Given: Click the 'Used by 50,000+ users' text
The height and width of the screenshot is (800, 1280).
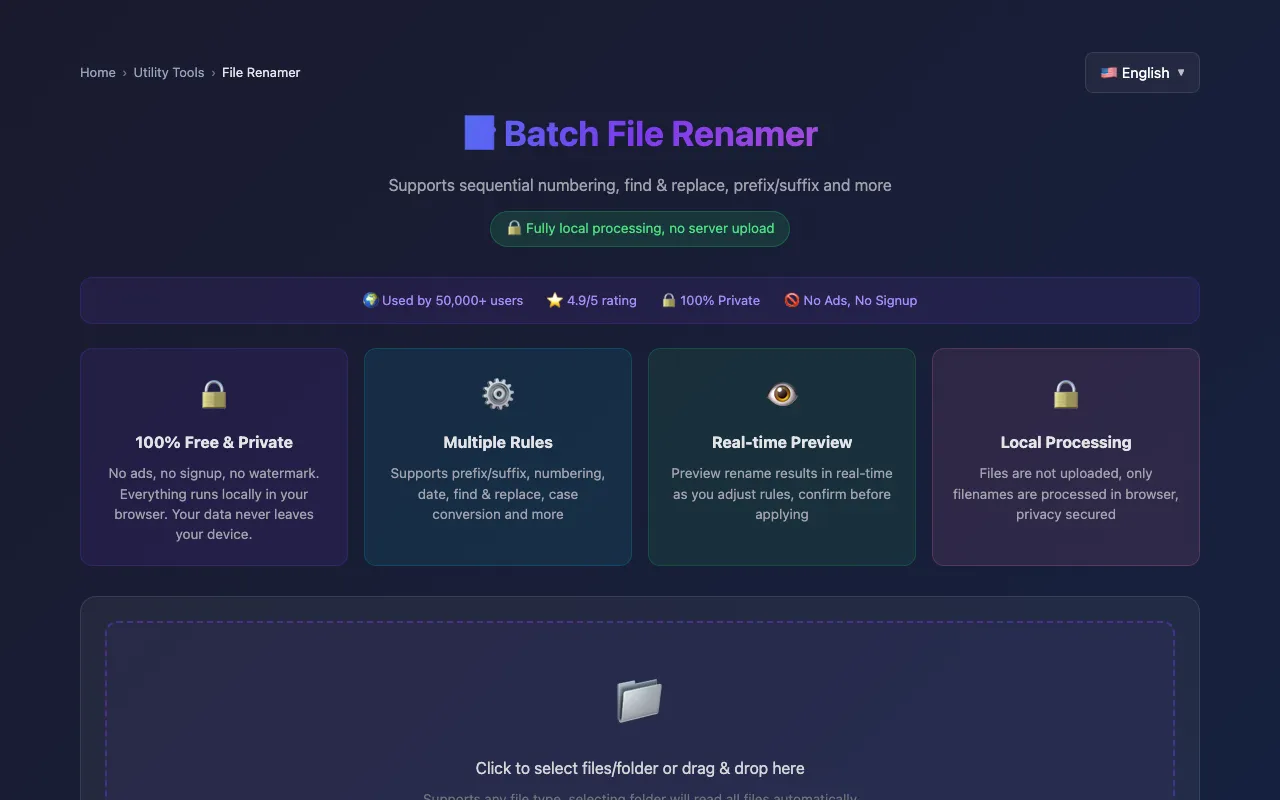Looking at the screenshot, I should pyautogui.click(x=452, y=300).
